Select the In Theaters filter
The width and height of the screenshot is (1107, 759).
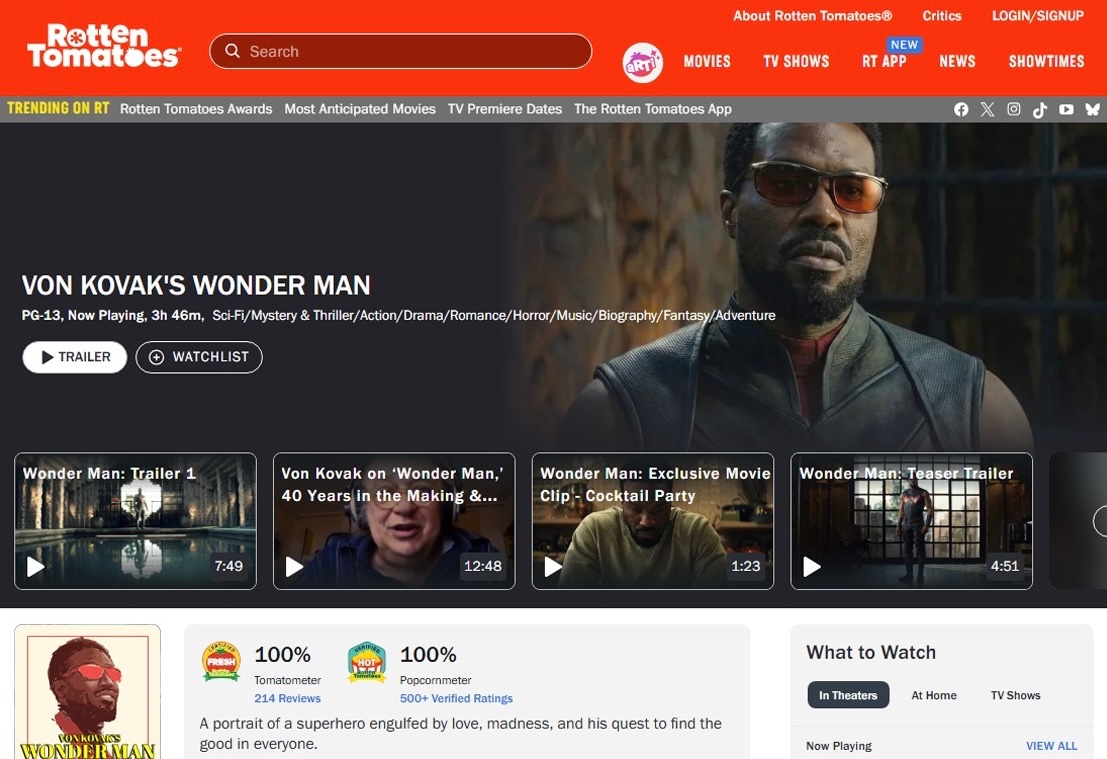[848, 694]
